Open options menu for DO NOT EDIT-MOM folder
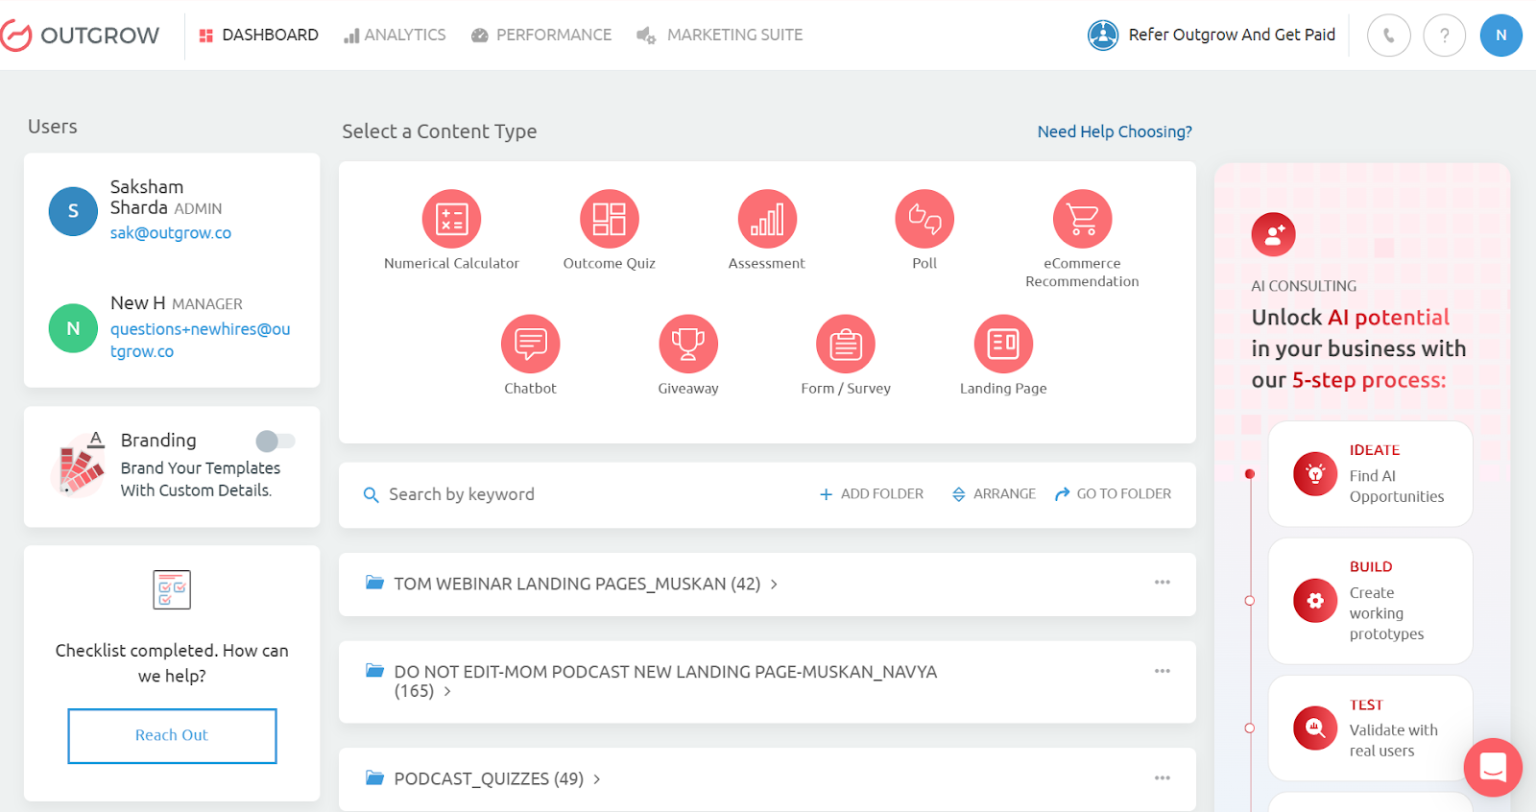 point(1162,671)
